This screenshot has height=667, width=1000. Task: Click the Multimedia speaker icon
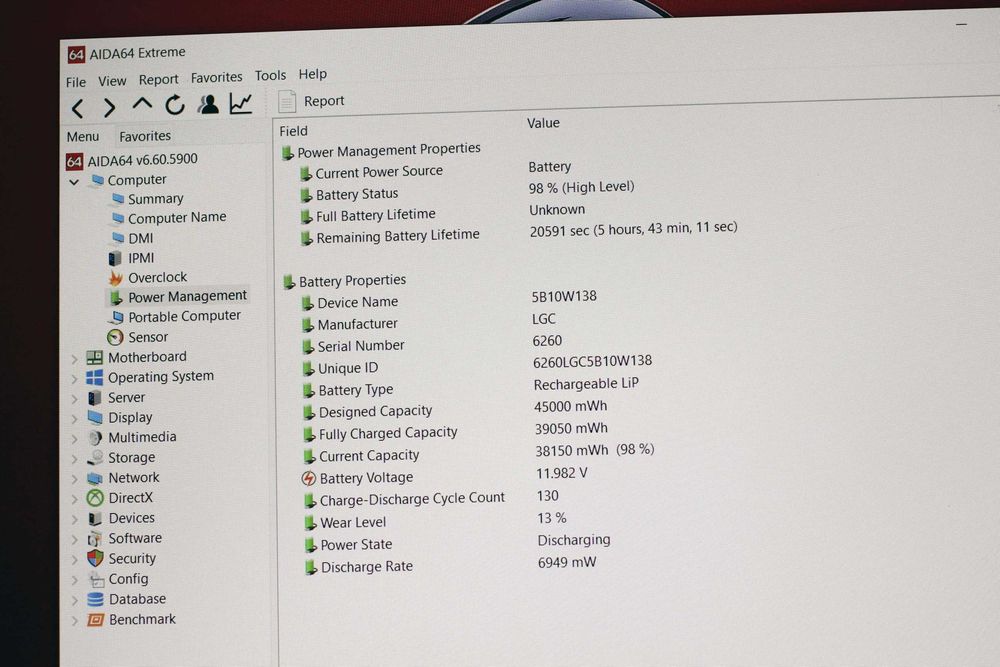click(95, 438)
